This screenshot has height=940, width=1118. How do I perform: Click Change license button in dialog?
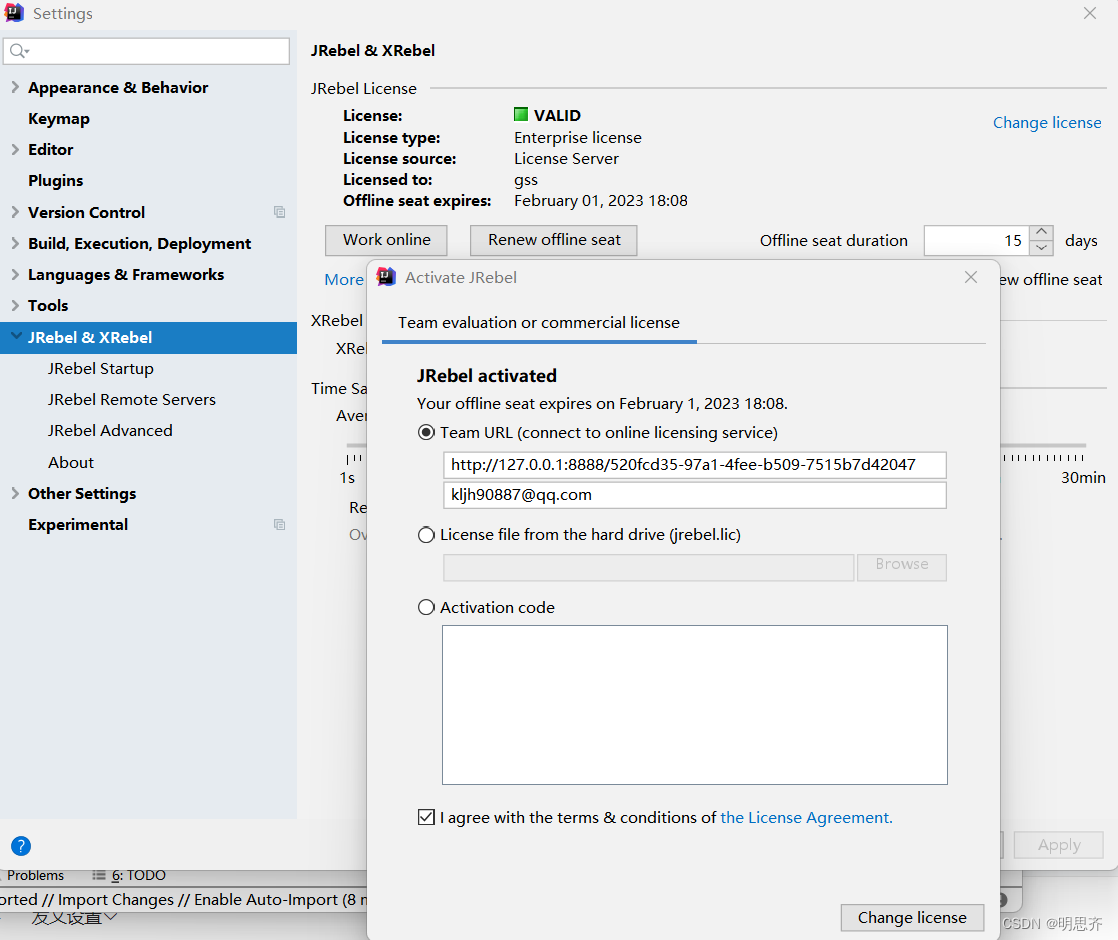click(x=912, y=917)
